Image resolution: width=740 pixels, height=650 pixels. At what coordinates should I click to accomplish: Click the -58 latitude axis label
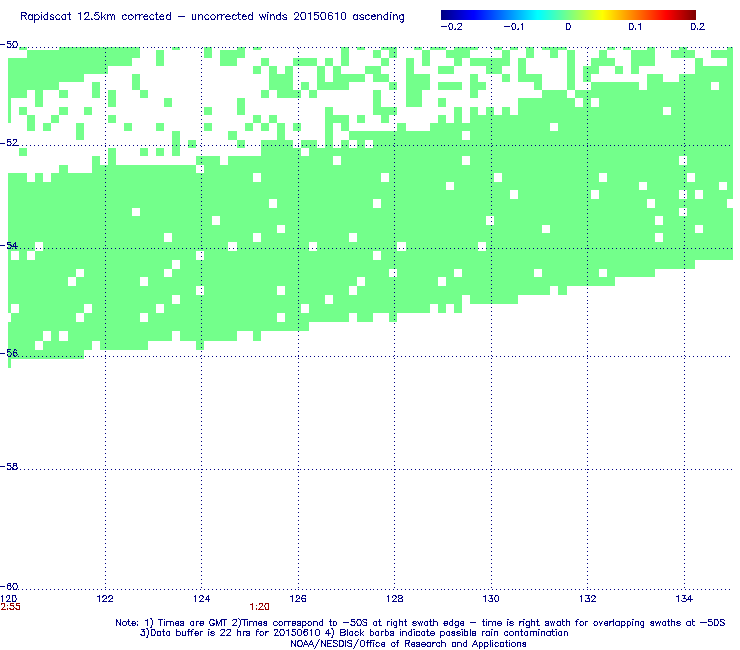[9, 466]
